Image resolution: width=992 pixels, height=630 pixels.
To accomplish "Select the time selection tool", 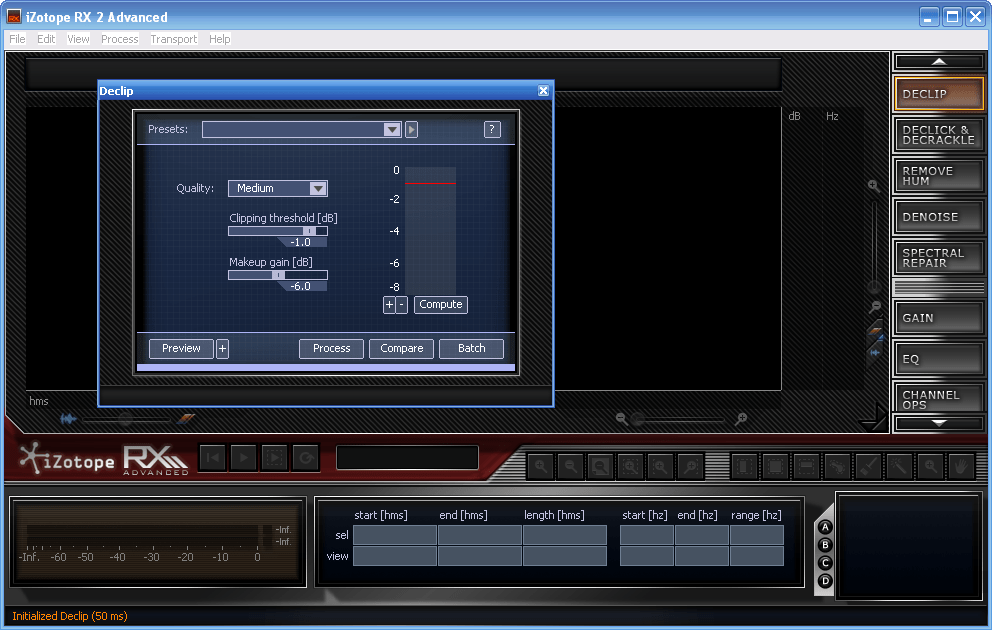I will point(744,467).
